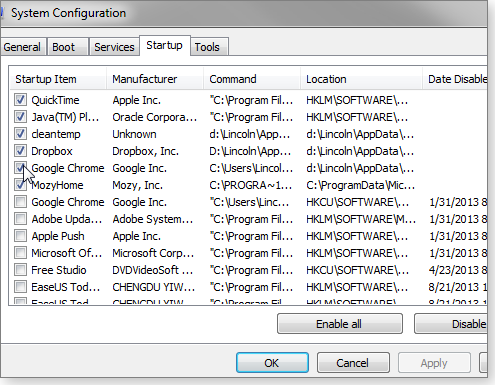Check the Apple Push startup item
The width and height of the screenshot is (495, 385).
20,236
